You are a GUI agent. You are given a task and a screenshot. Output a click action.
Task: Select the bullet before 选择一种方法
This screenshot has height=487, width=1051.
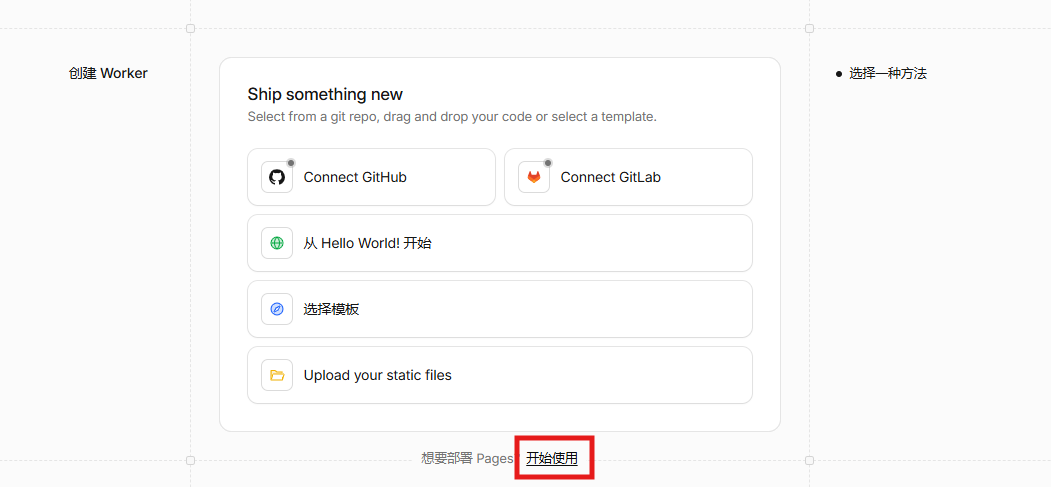839,74
